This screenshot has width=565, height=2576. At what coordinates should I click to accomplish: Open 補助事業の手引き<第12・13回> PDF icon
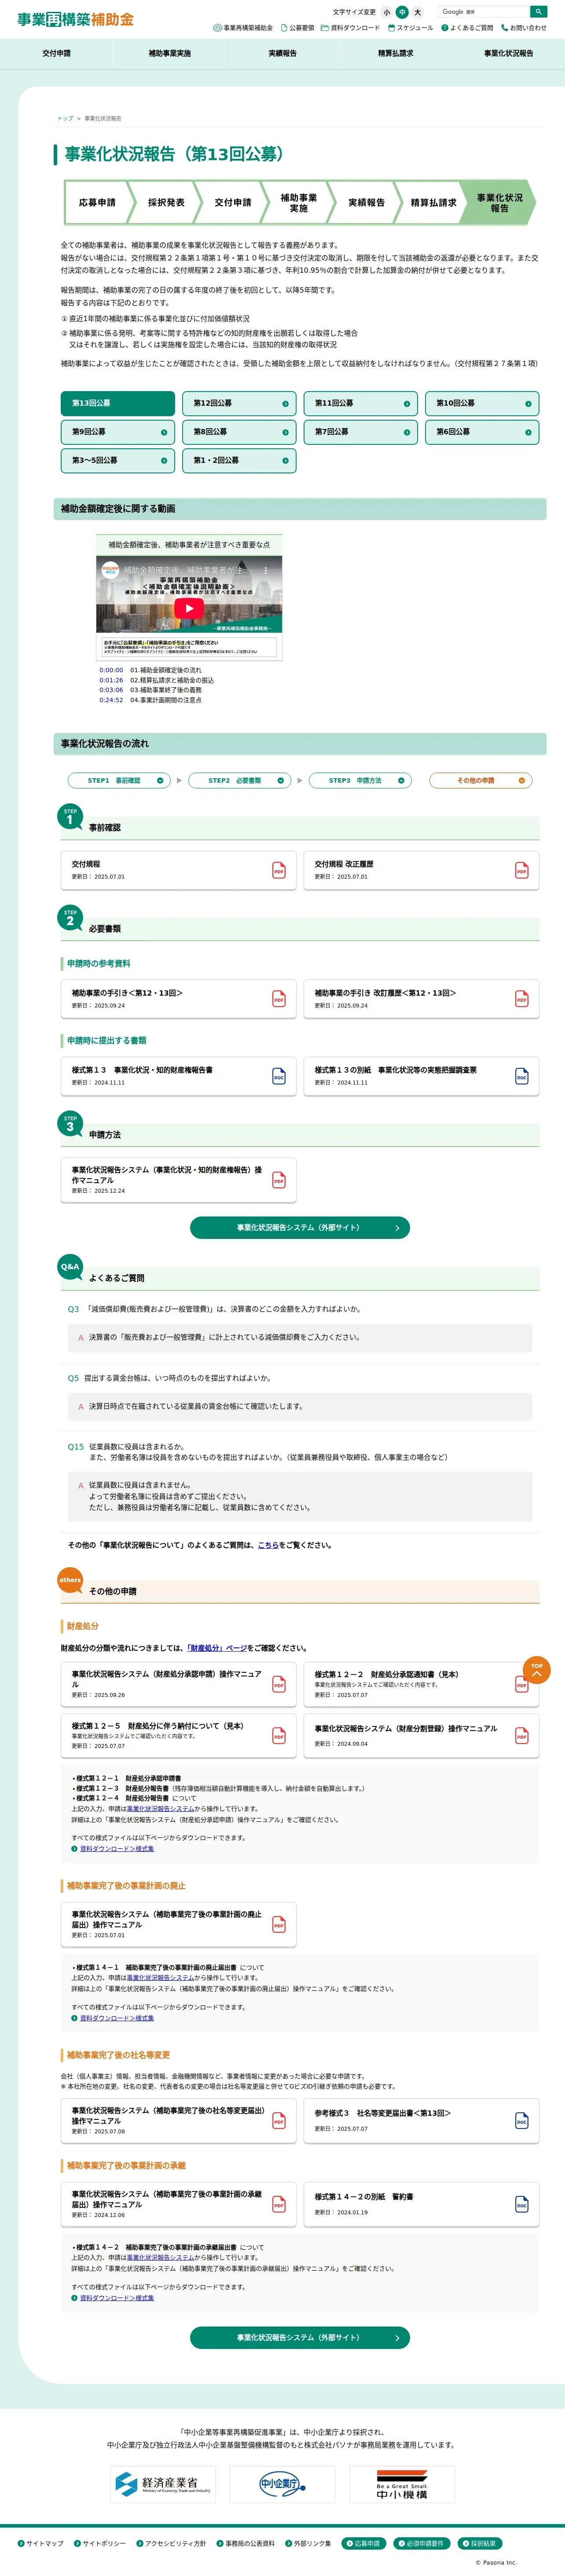pyautogui.click(x=279, y=999)
